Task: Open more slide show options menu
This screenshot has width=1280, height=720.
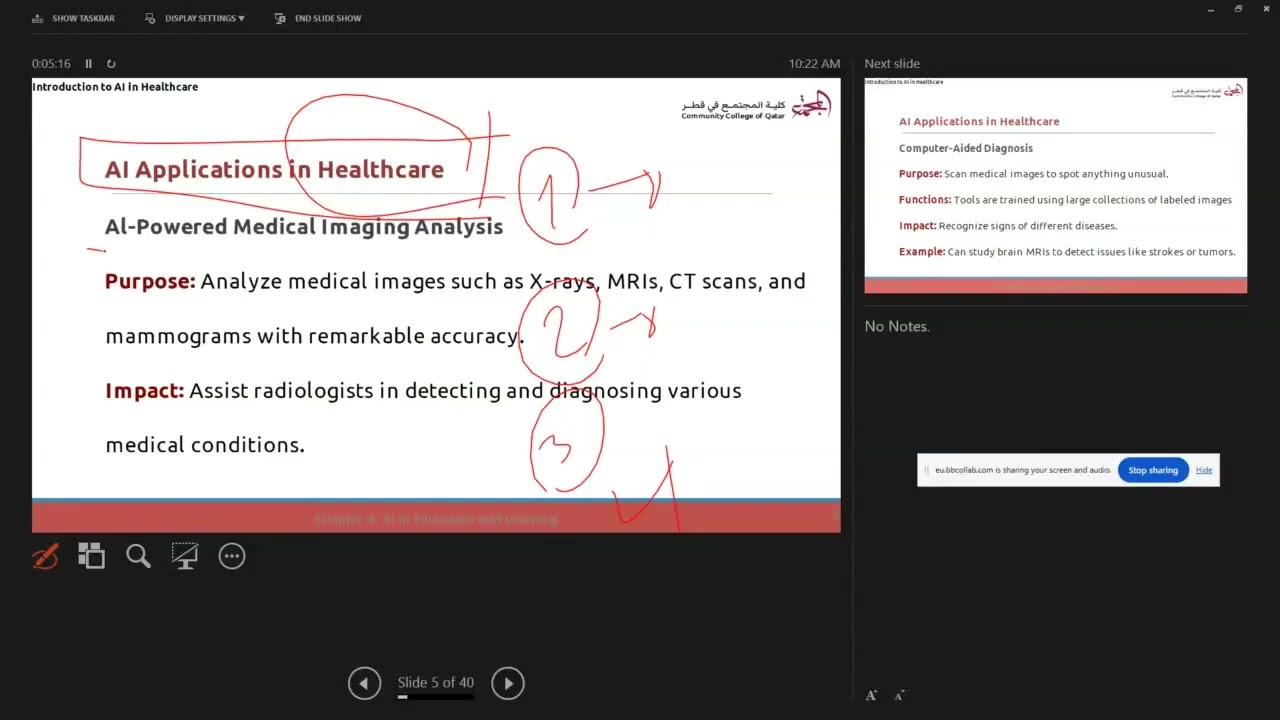Action: [x=232, y=556]
